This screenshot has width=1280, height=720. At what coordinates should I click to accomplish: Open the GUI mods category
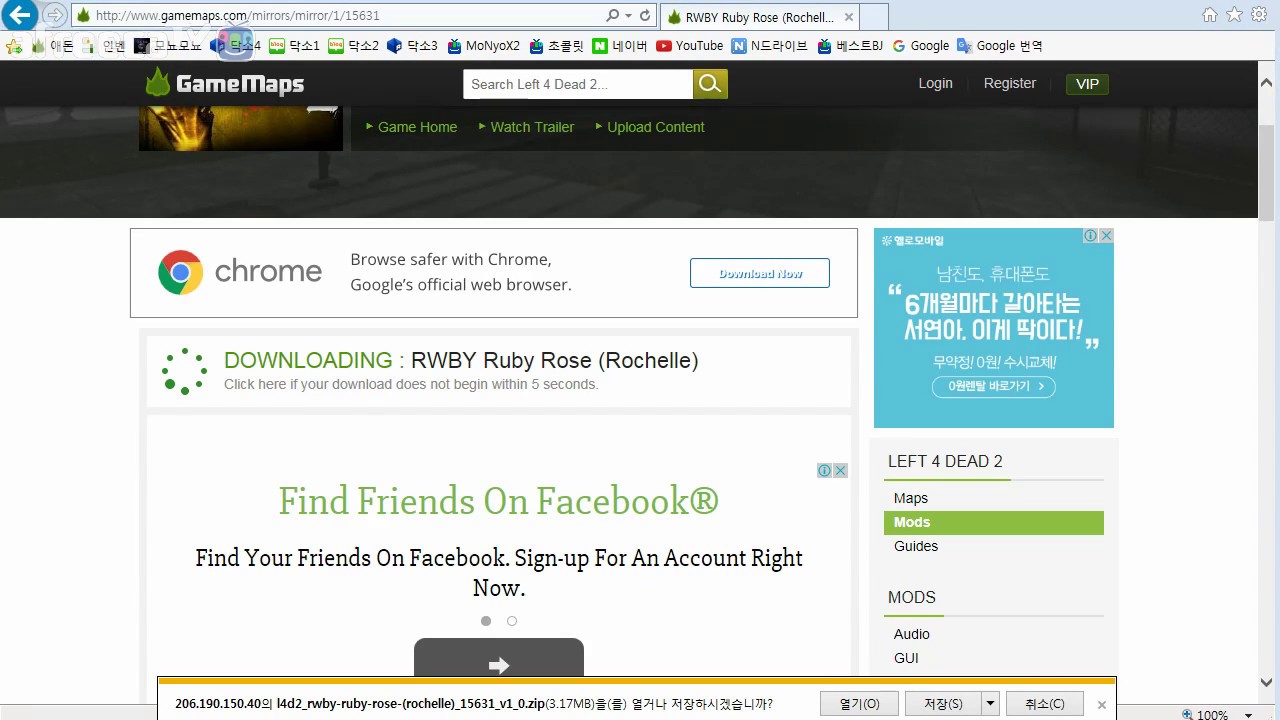[x=906, y=658]
